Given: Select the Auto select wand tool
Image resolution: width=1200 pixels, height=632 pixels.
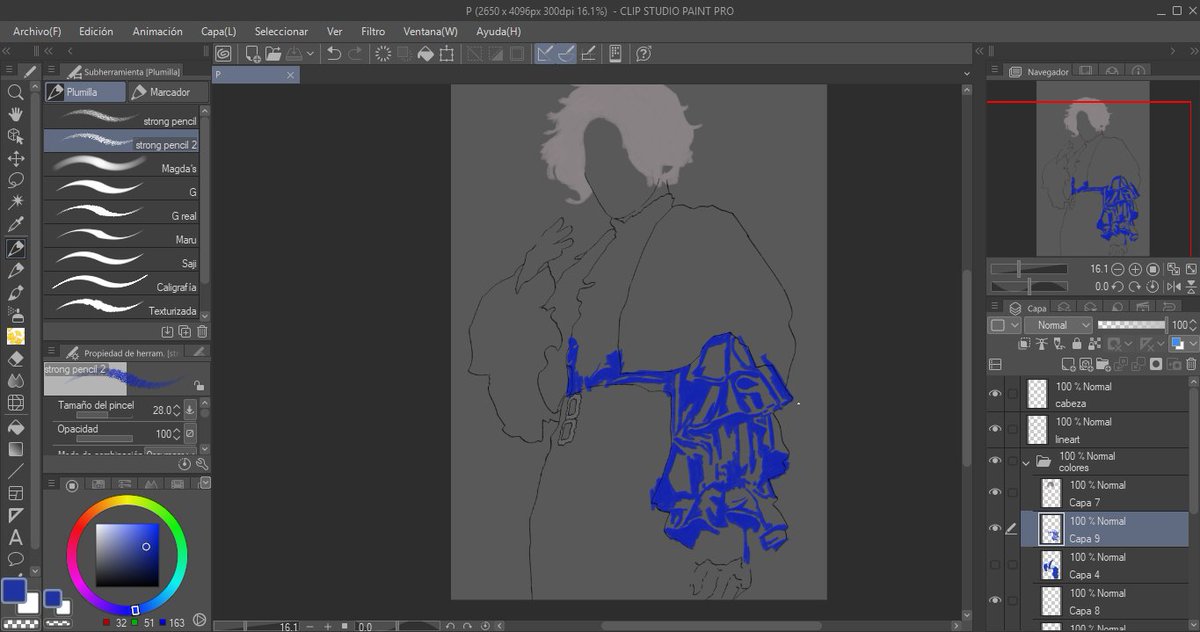Looking at the screenshot, I should 16,202.
